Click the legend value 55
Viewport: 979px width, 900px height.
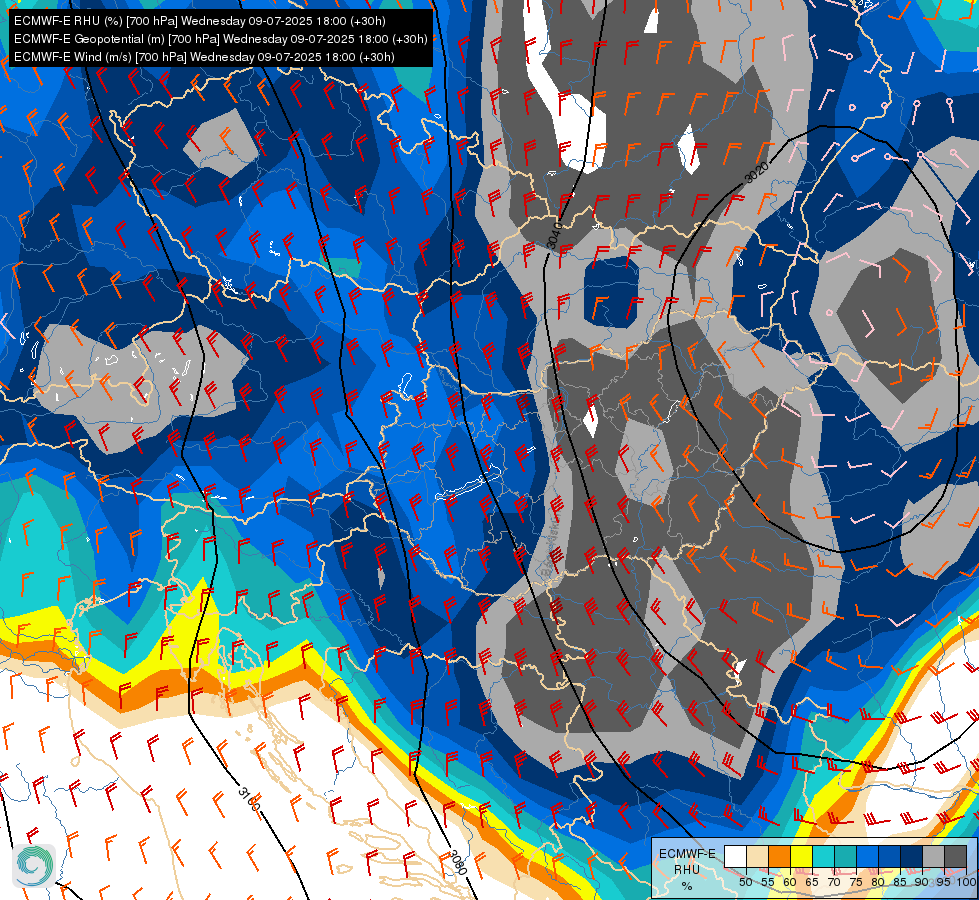pyautogui.click(x=768, y=882)
